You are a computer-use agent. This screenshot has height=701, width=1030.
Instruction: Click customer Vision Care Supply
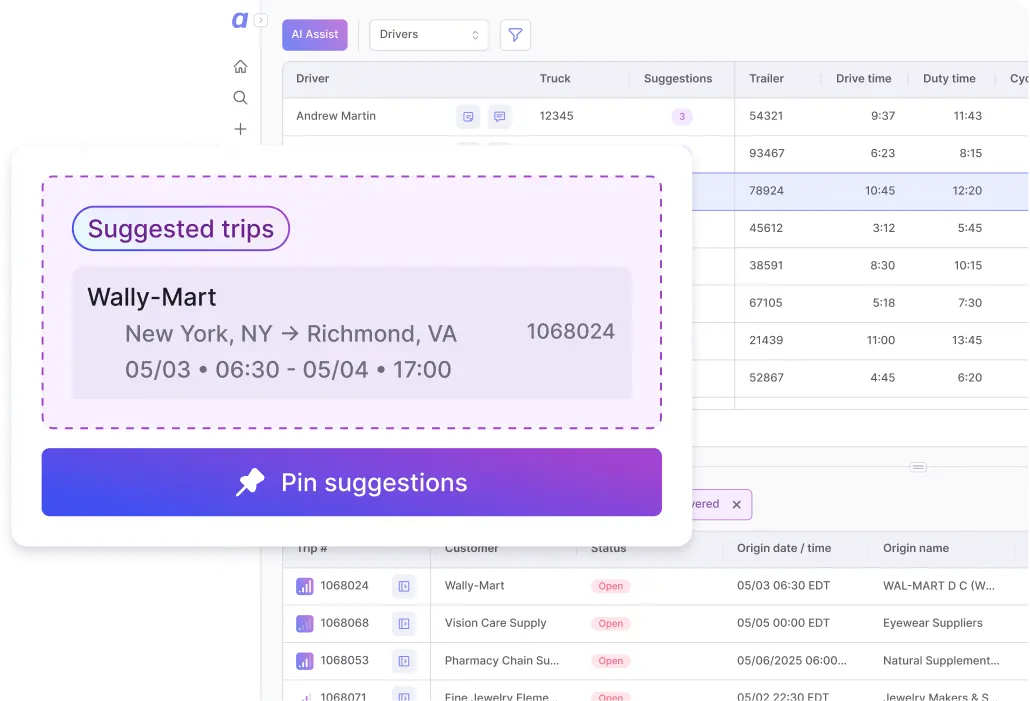(495, 623)
